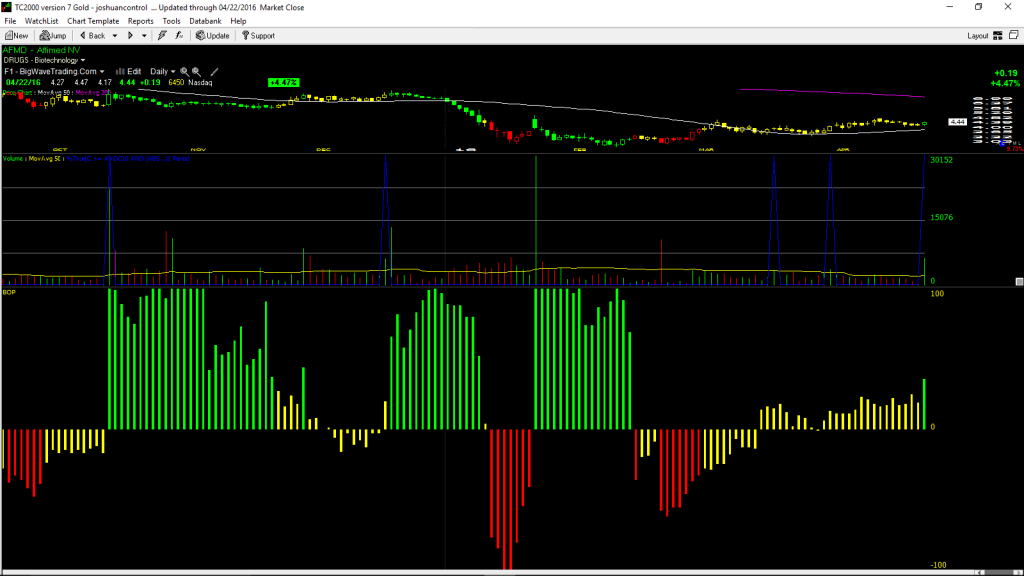The height and width of the screenshot is (576, 1024).
Task: Open the WatchList menu
Action: 41,21
